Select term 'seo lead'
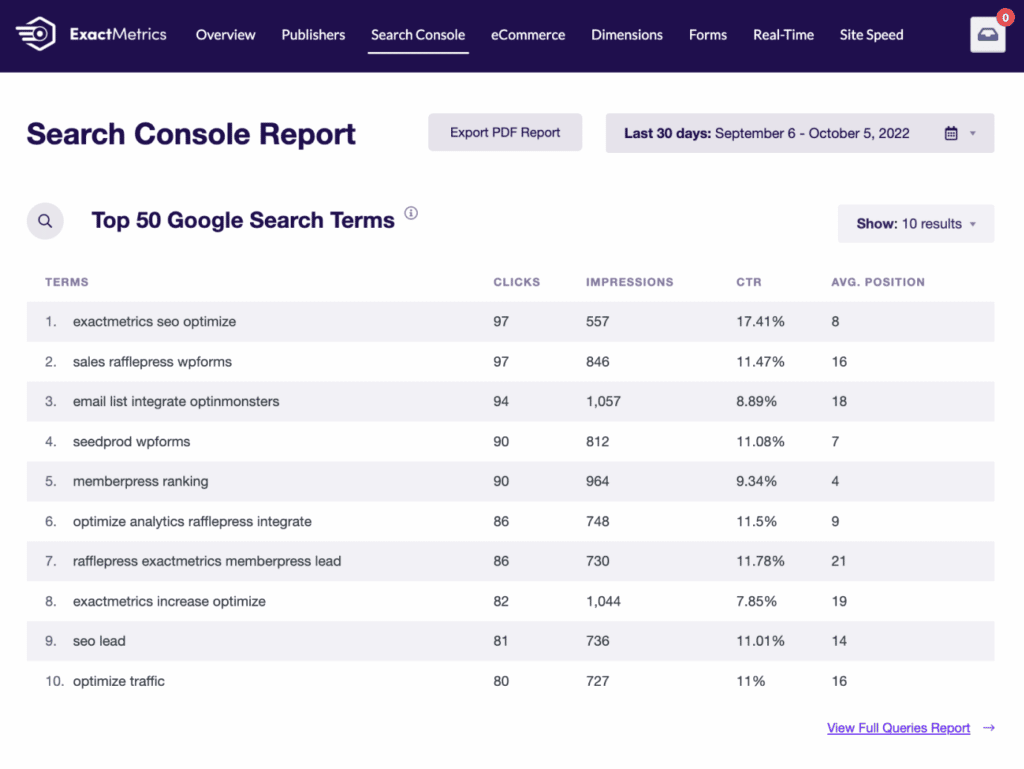 [99, 641]
